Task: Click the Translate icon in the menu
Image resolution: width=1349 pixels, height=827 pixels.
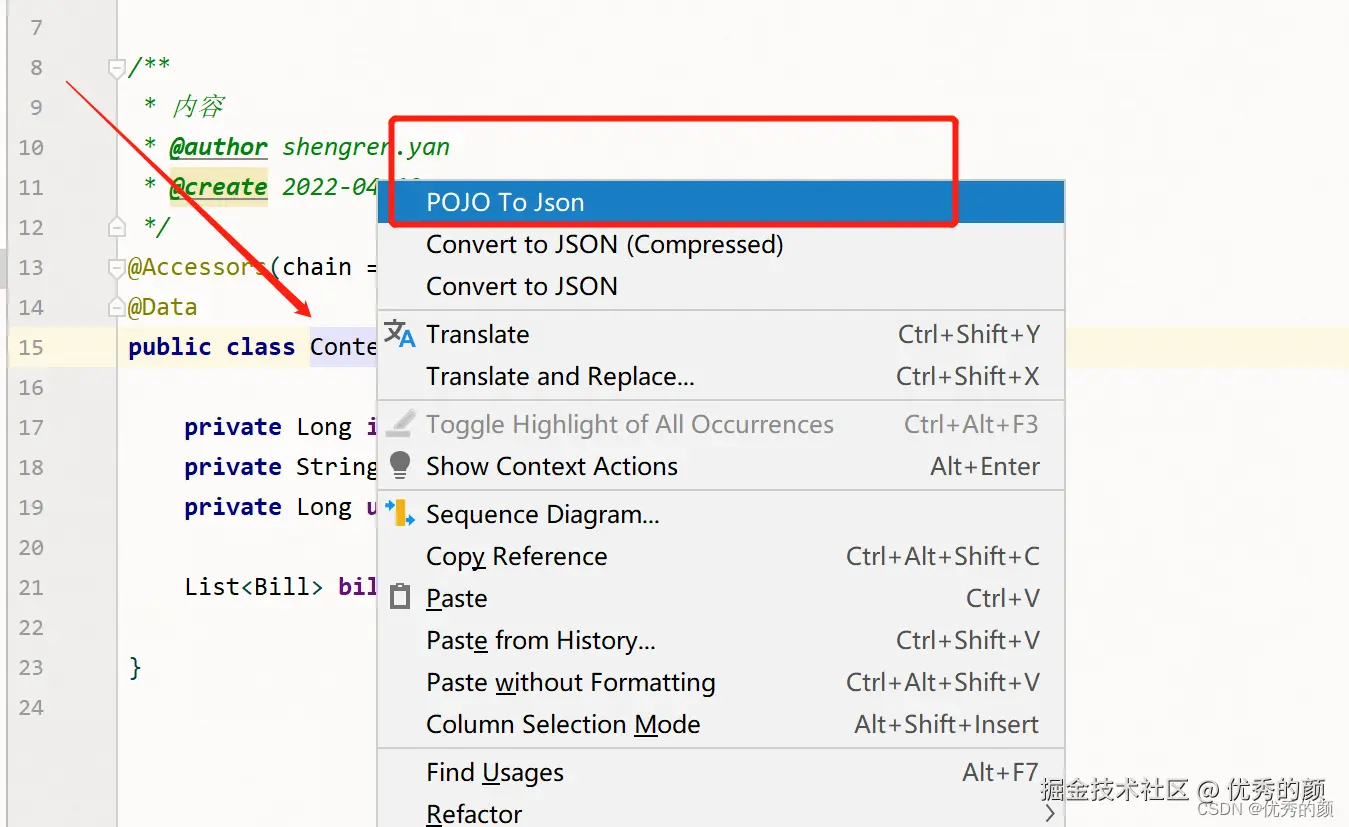Action: click(400, 335)
